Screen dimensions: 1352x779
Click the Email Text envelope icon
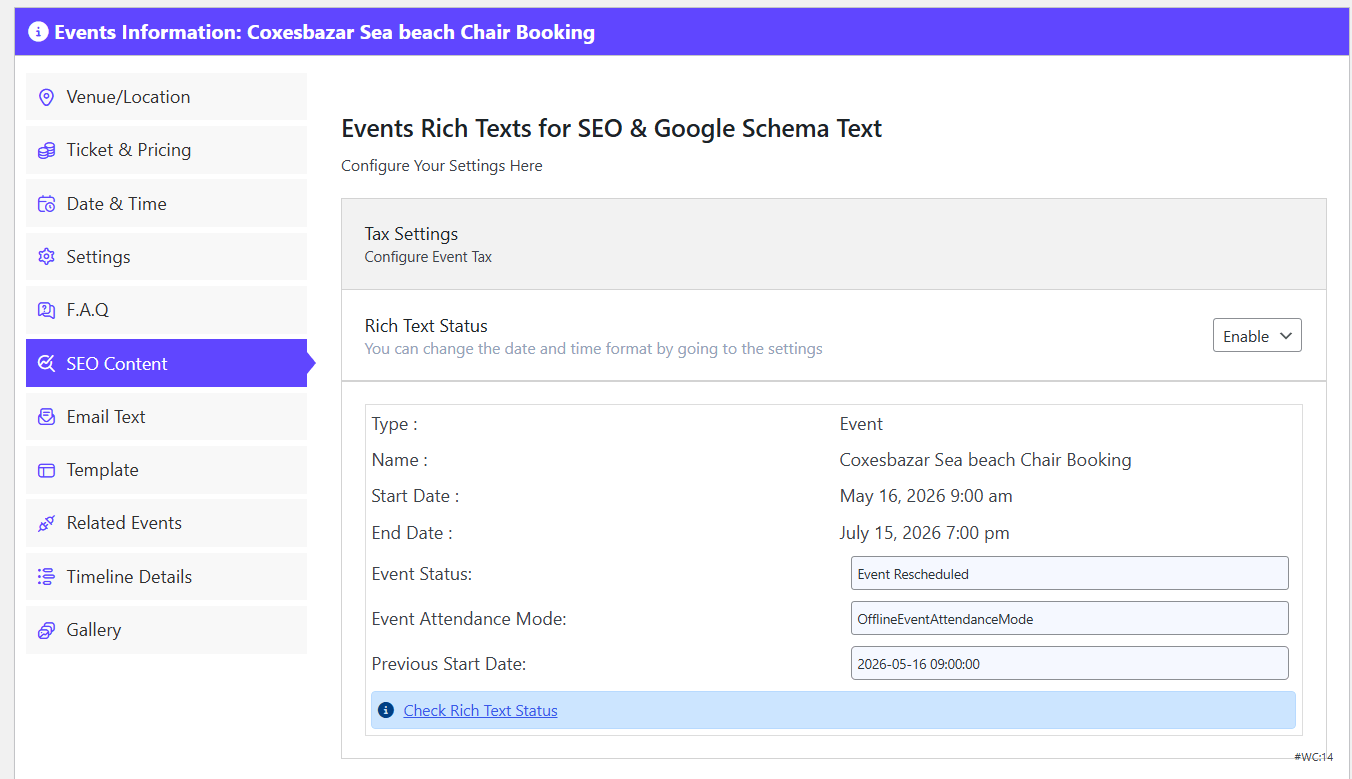[46, 417]
